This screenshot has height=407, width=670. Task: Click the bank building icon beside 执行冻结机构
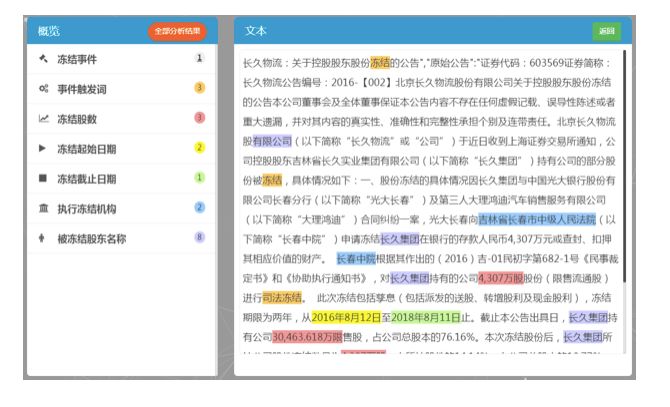(x=43, y=208)
